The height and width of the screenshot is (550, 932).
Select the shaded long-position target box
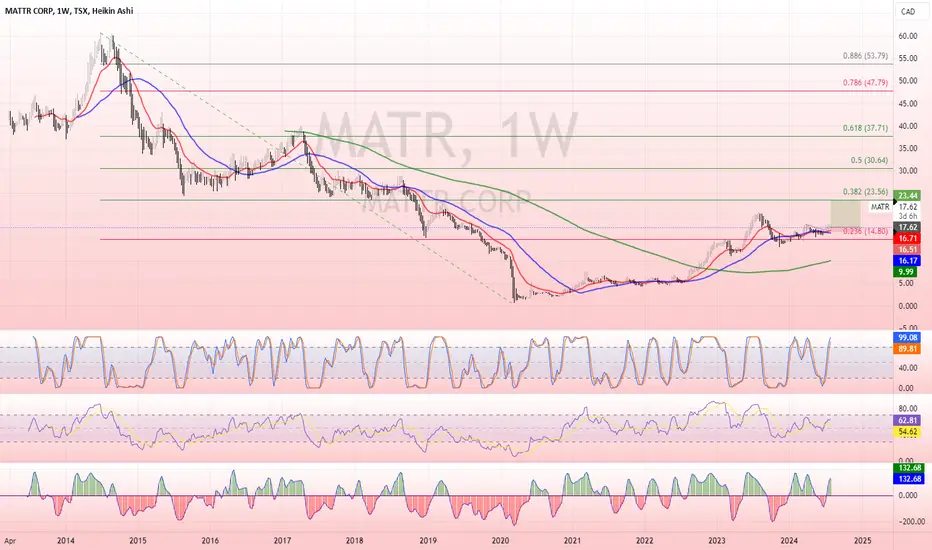(x=845, y=214)
